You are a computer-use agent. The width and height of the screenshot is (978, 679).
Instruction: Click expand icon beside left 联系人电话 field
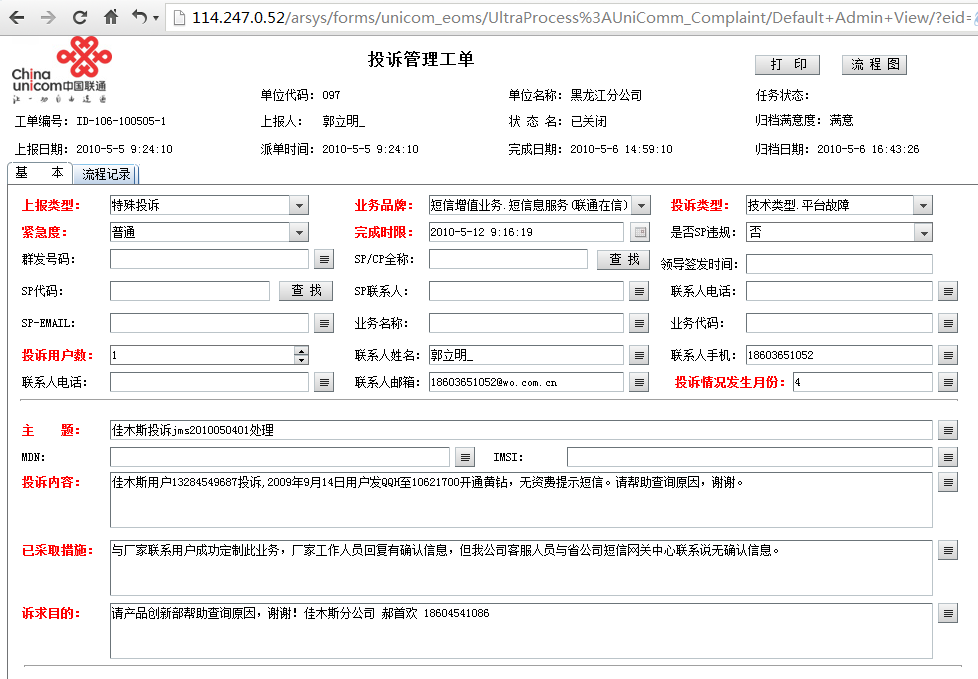[324, 382]
